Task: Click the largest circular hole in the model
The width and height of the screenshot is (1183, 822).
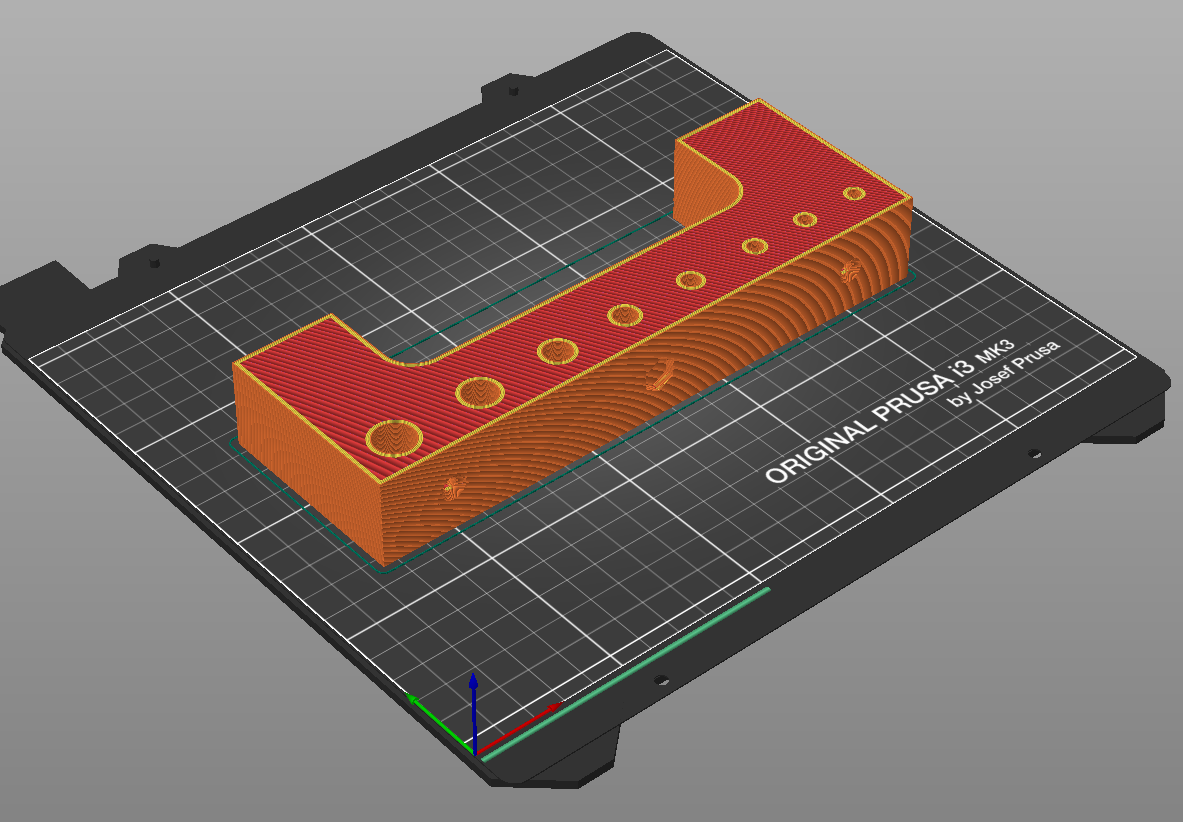Action: point(395,440)
